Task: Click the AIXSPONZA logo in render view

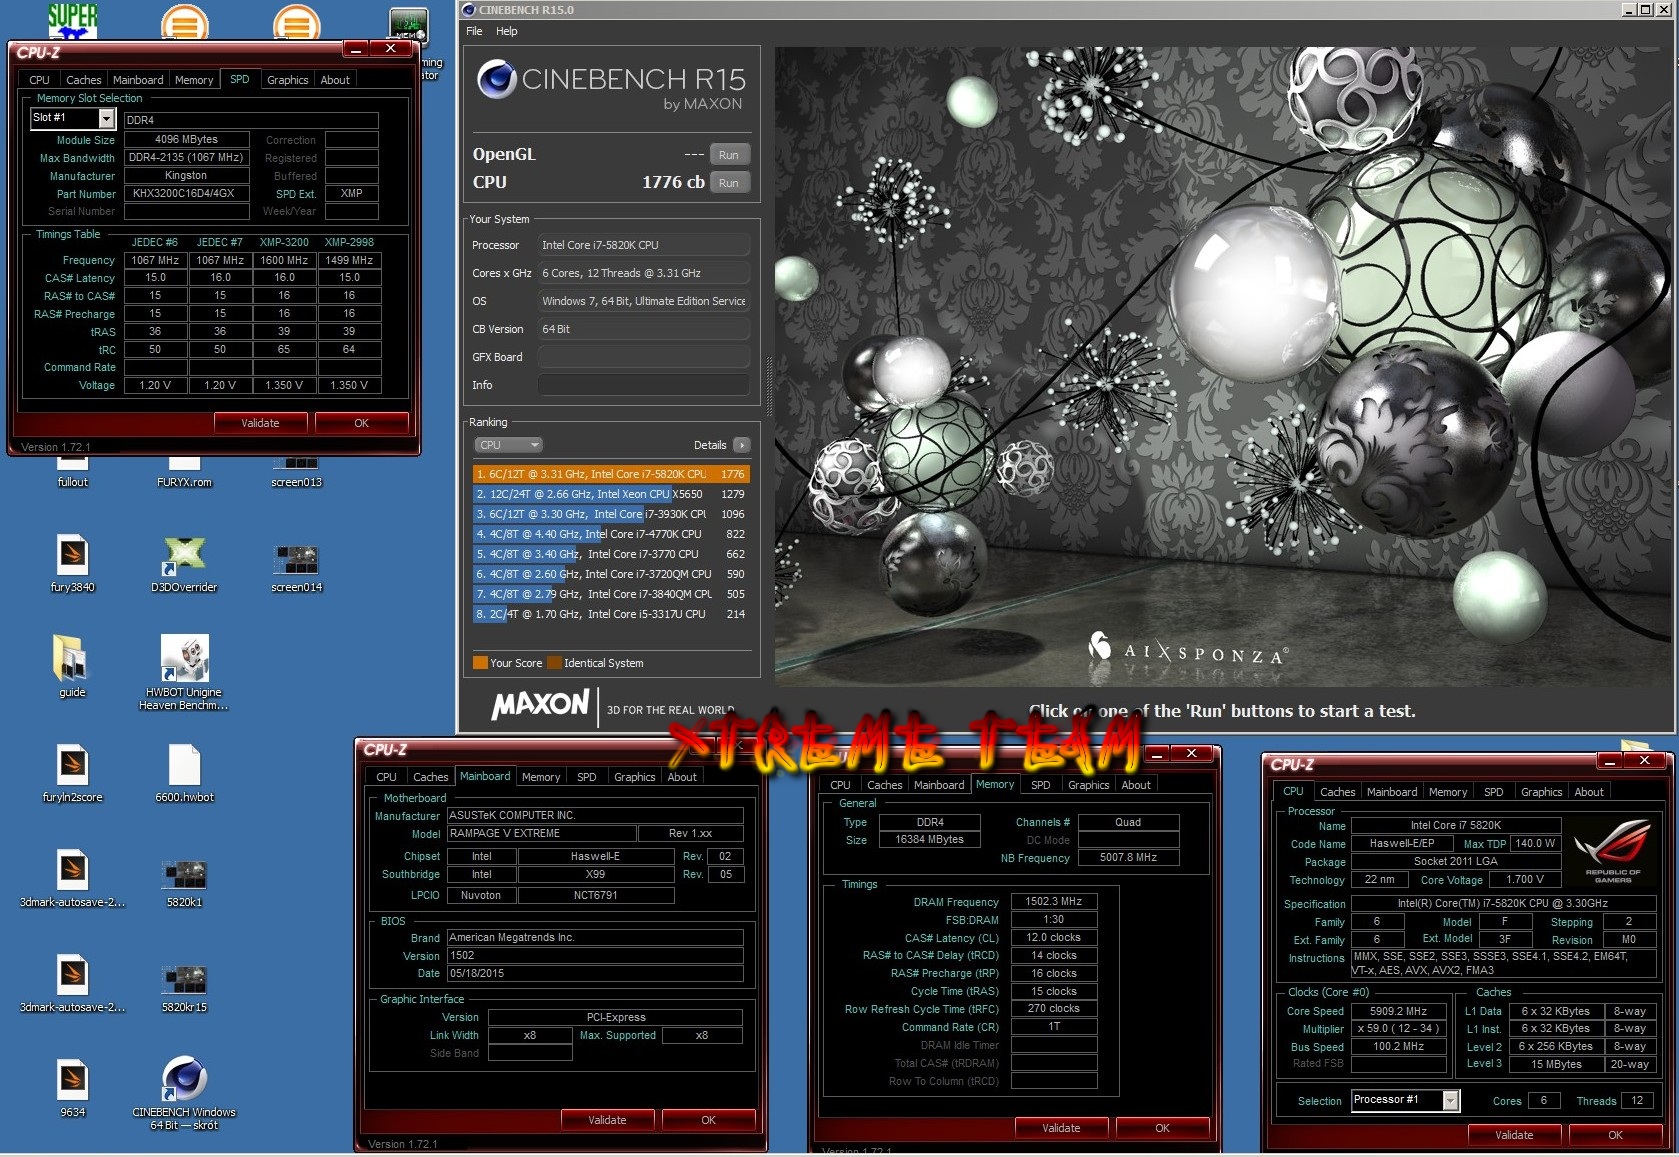Action: pos(1188,650)
